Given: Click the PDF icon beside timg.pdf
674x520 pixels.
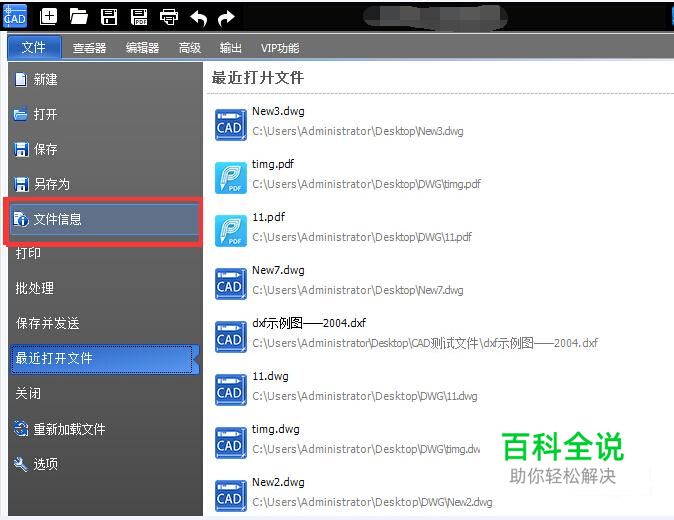Looking at the screenshot, I should coord(230,178).
